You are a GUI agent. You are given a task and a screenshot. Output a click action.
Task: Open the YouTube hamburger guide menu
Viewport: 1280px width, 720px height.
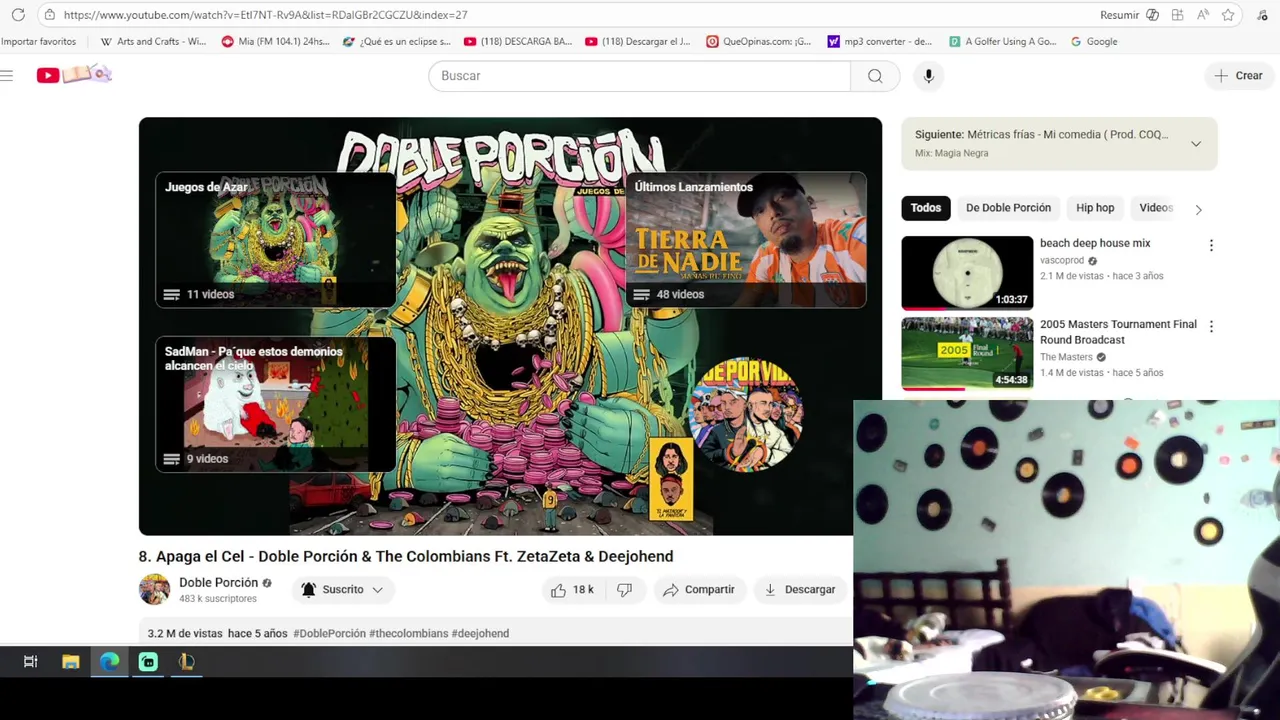pyautogui.click(x=7, y=76)
